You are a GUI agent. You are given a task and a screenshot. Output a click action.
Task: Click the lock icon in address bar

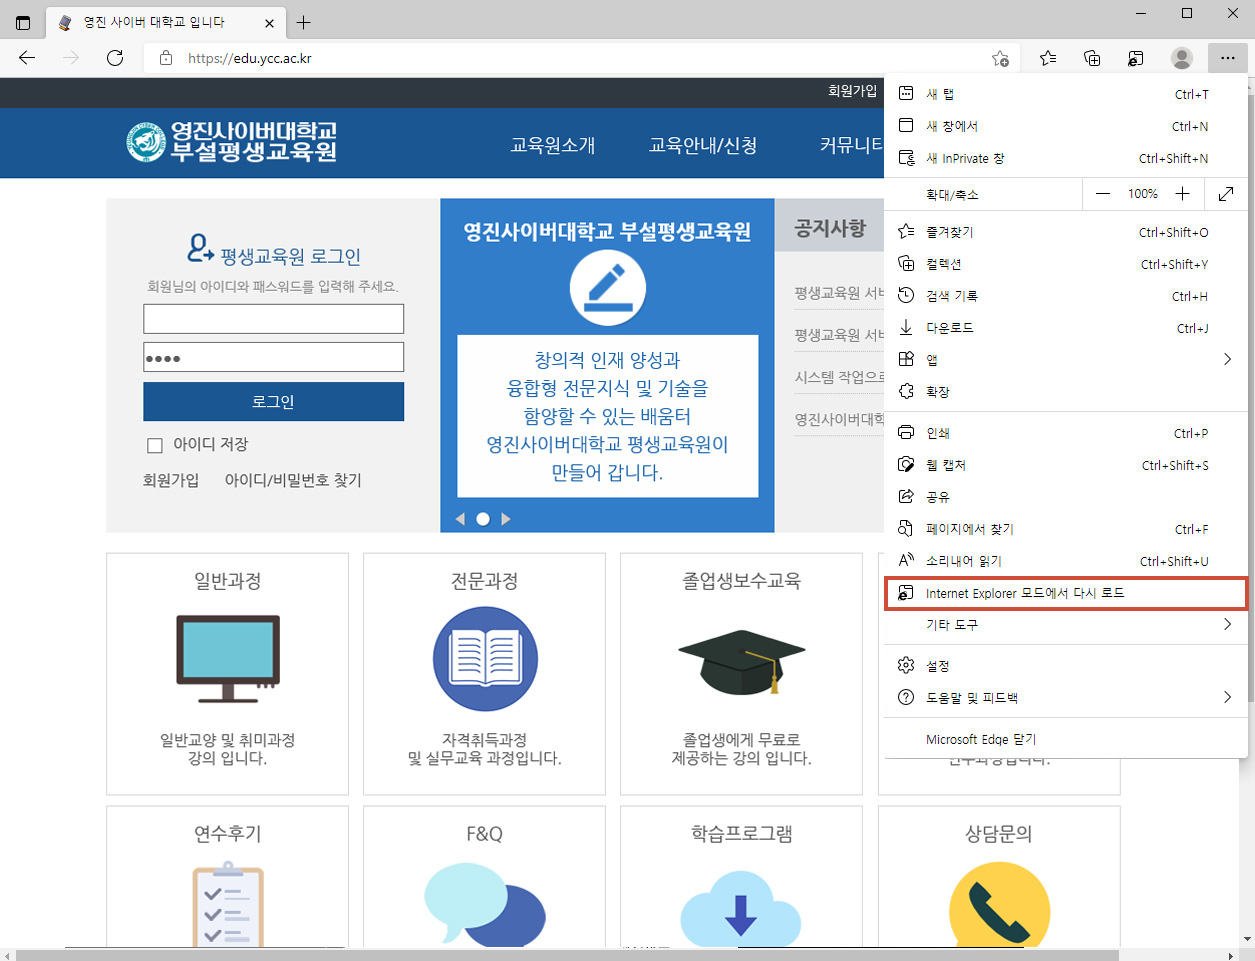166,58
